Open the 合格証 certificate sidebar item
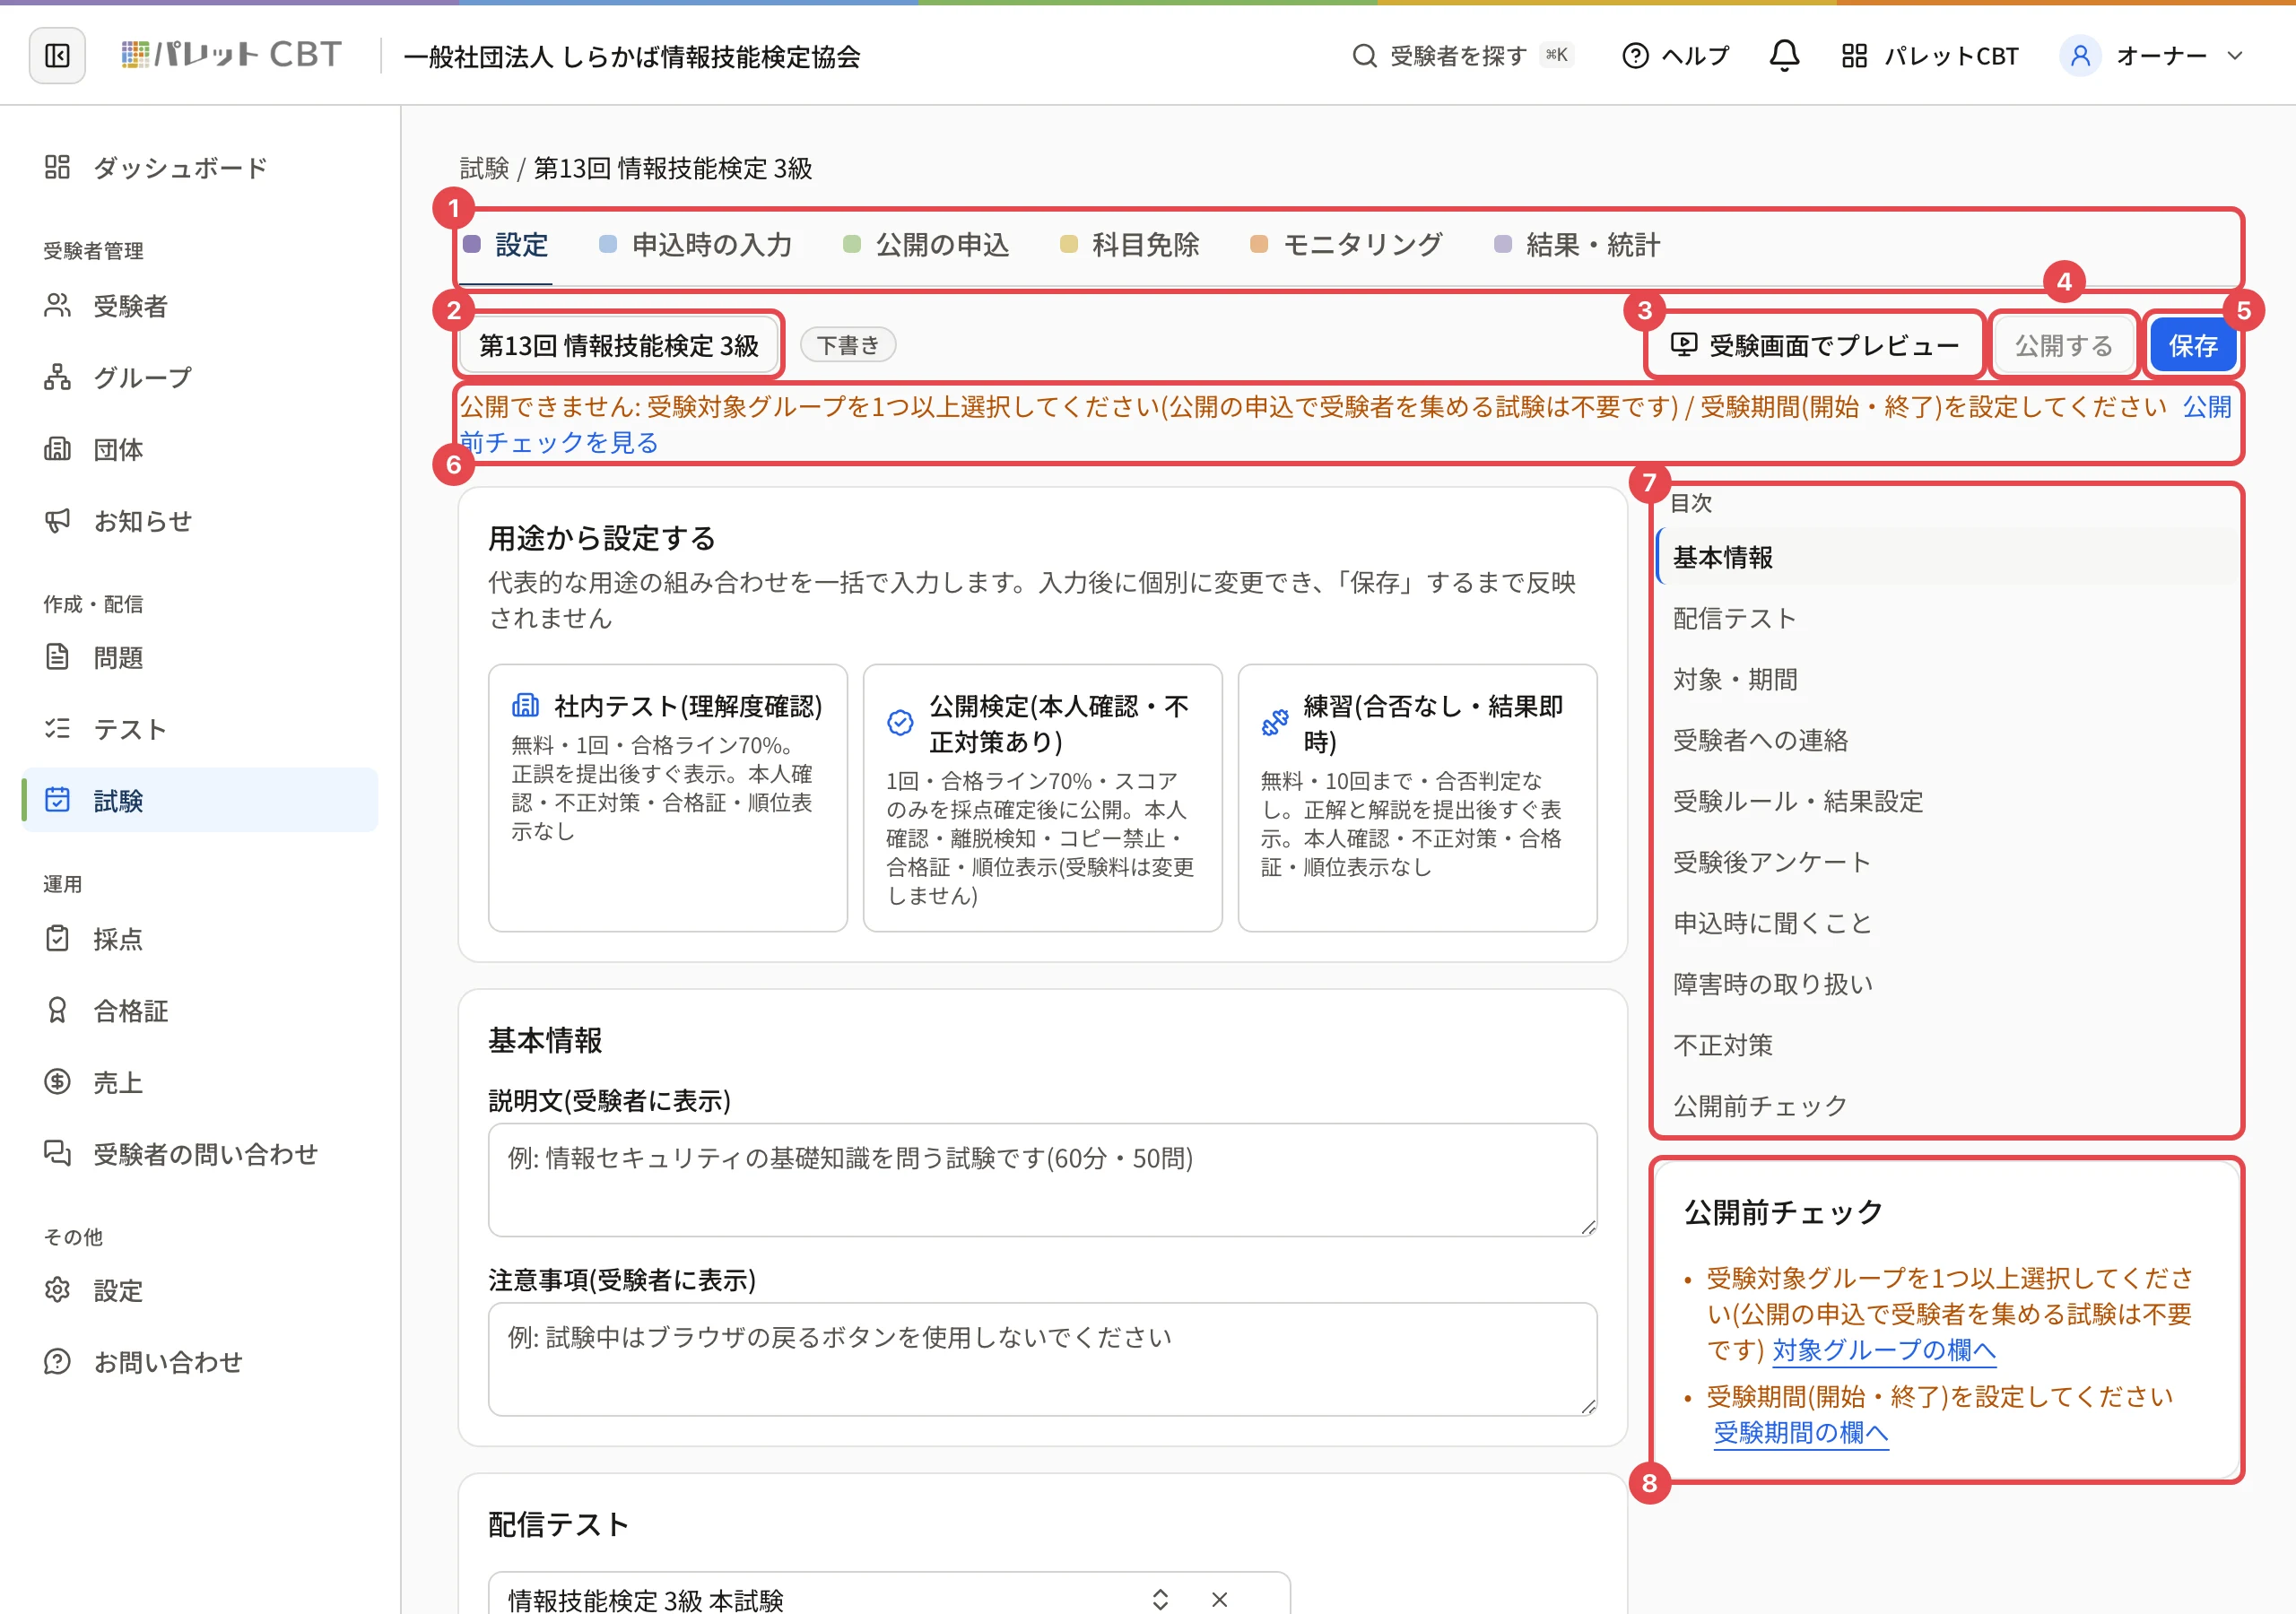This screenshot has width=2296, height=1614. (200, 1011)
